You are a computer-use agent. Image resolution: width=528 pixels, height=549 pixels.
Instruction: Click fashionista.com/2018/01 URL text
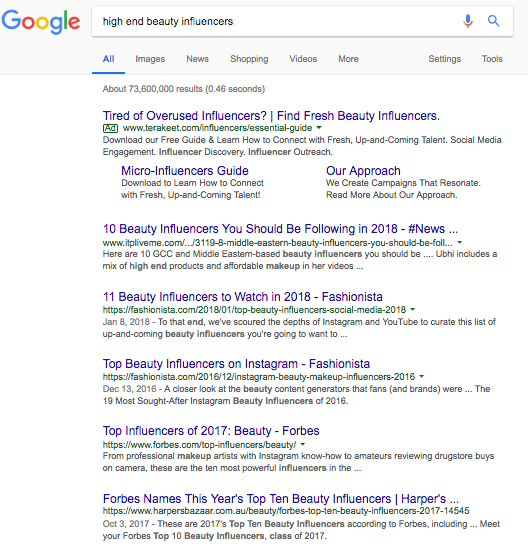pos(254,310)
